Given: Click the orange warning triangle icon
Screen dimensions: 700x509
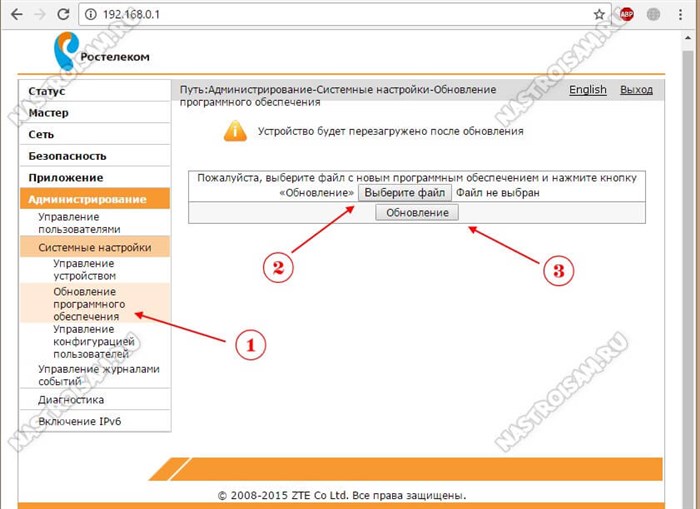Looking at the screenshot, I should tap(235, 131).
